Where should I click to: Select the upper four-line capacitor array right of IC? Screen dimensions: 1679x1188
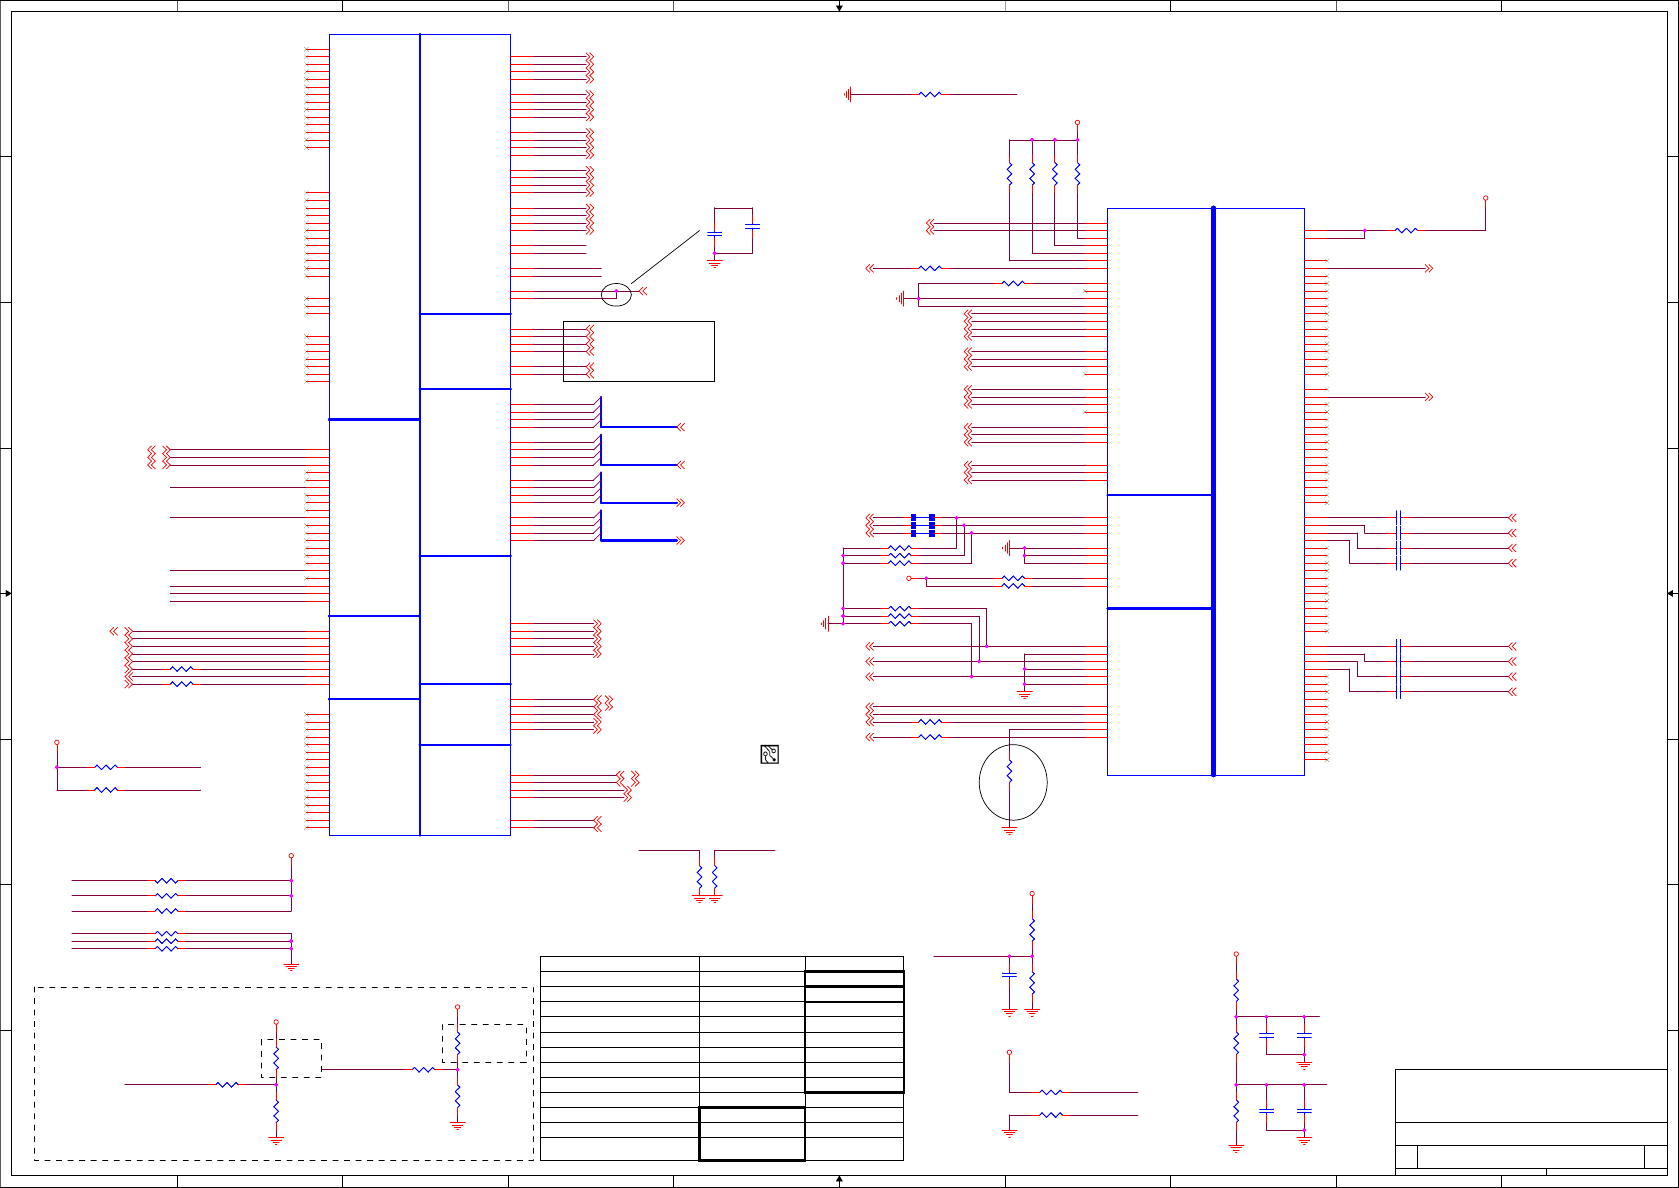(x=1398, y=540)
